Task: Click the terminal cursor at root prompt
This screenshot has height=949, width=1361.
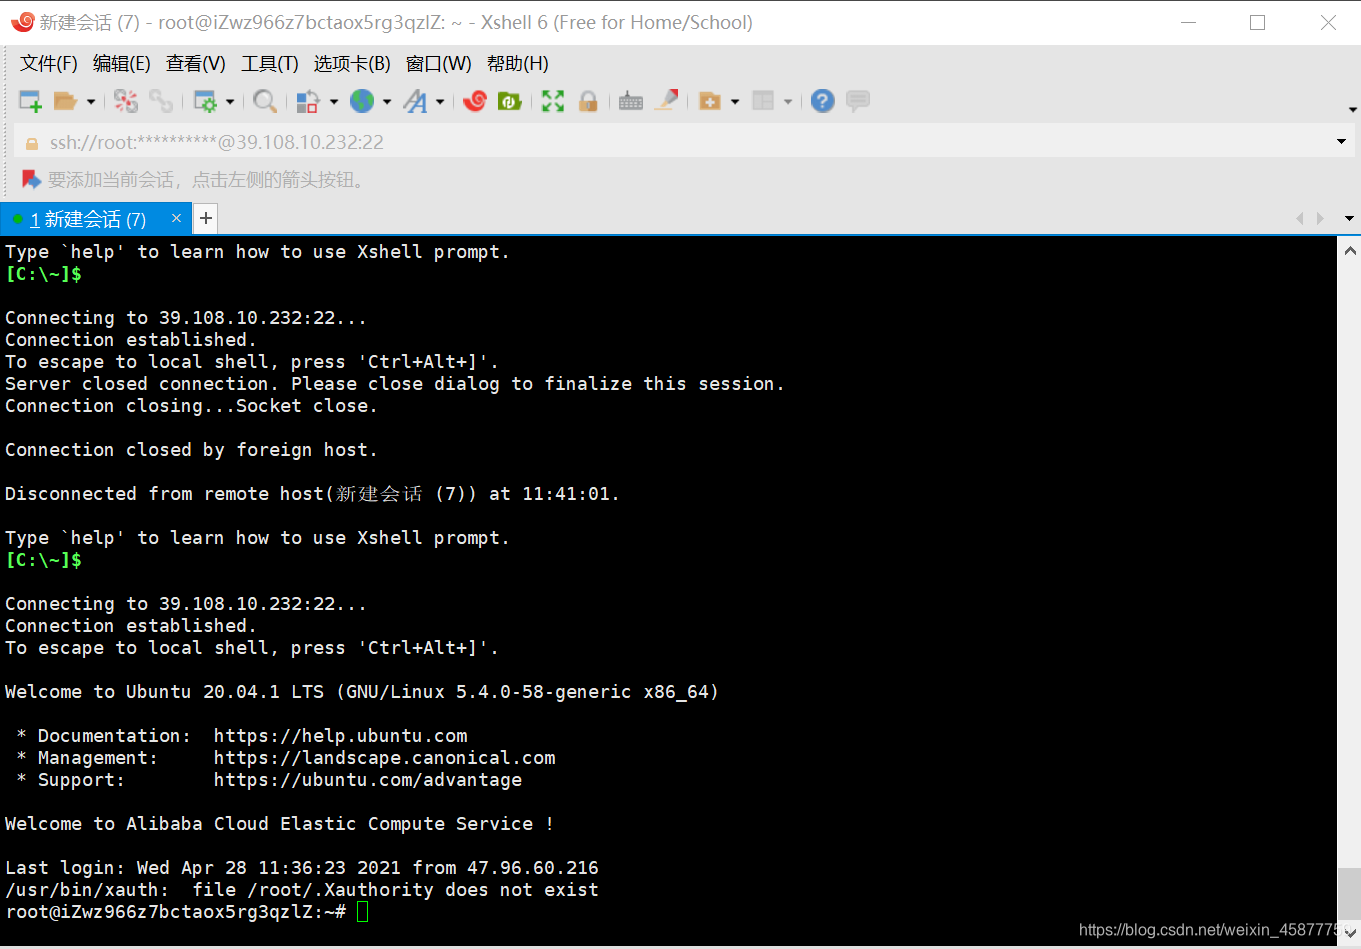Action: pos(362,911)
